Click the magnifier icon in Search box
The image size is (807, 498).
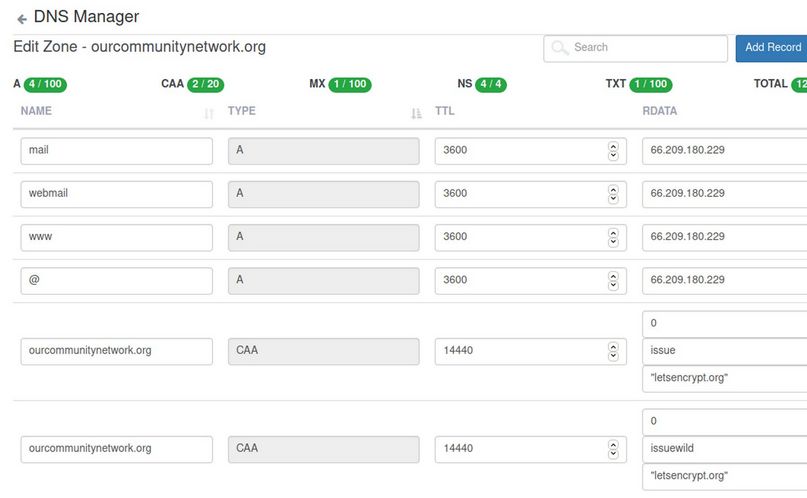coord(560,48)
